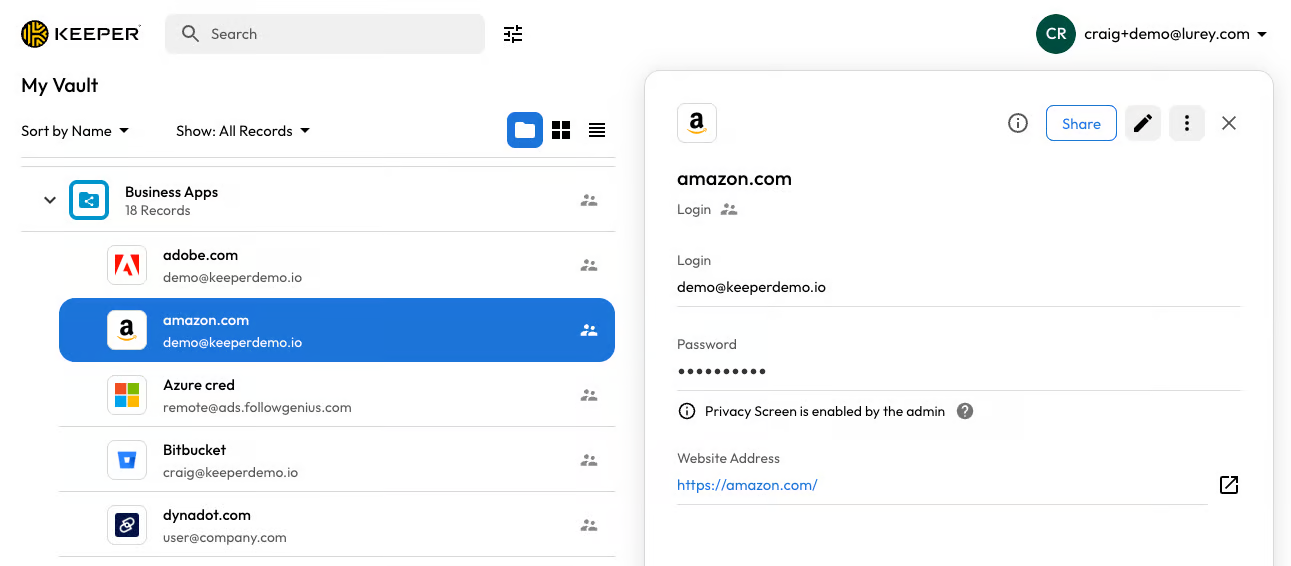
Task: Open the craig+demo@lurey.com account menu
Action: pyautogui.click(x=1153, y=34)
